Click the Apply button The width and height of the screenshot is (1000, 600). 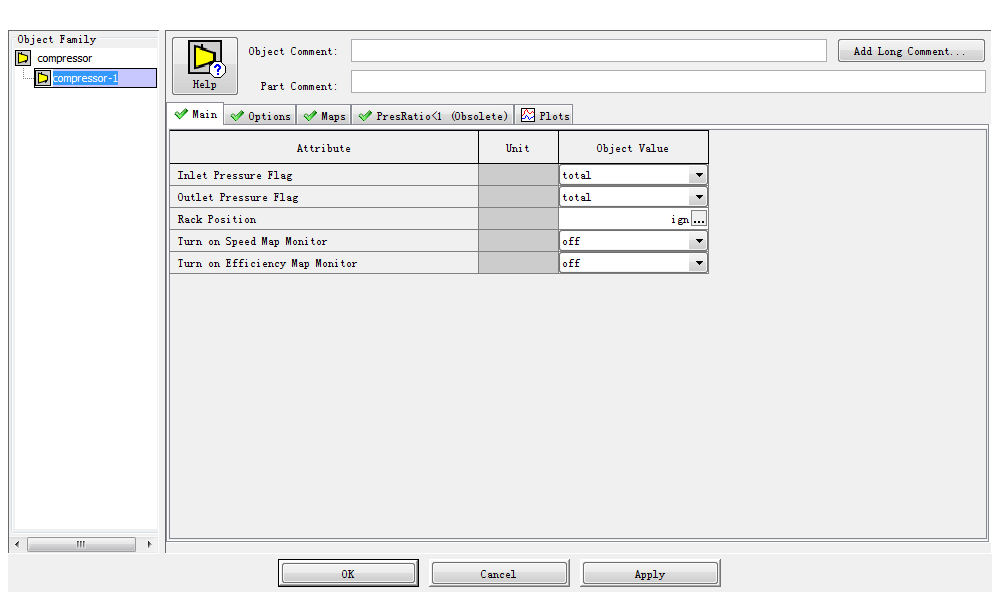(x=650, y=573)
